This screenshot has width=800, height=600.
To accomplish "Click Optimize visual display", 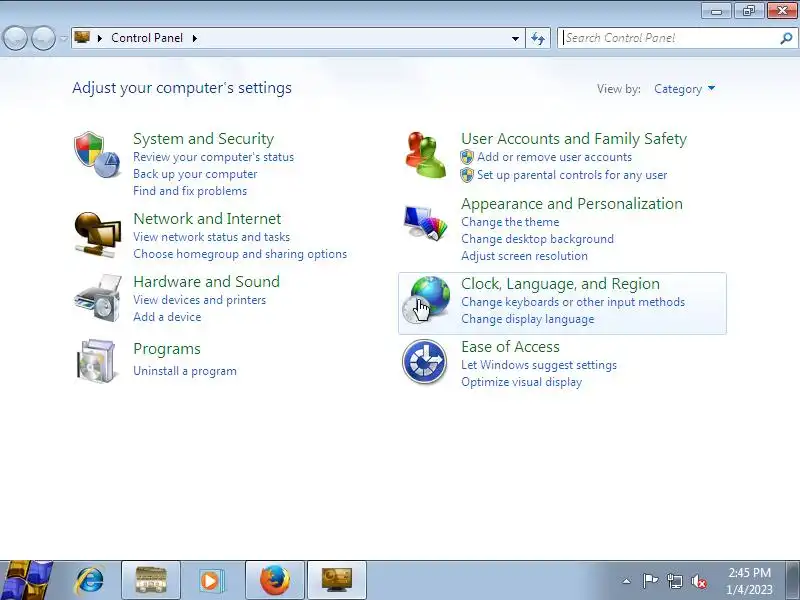I will coord(521,382).
